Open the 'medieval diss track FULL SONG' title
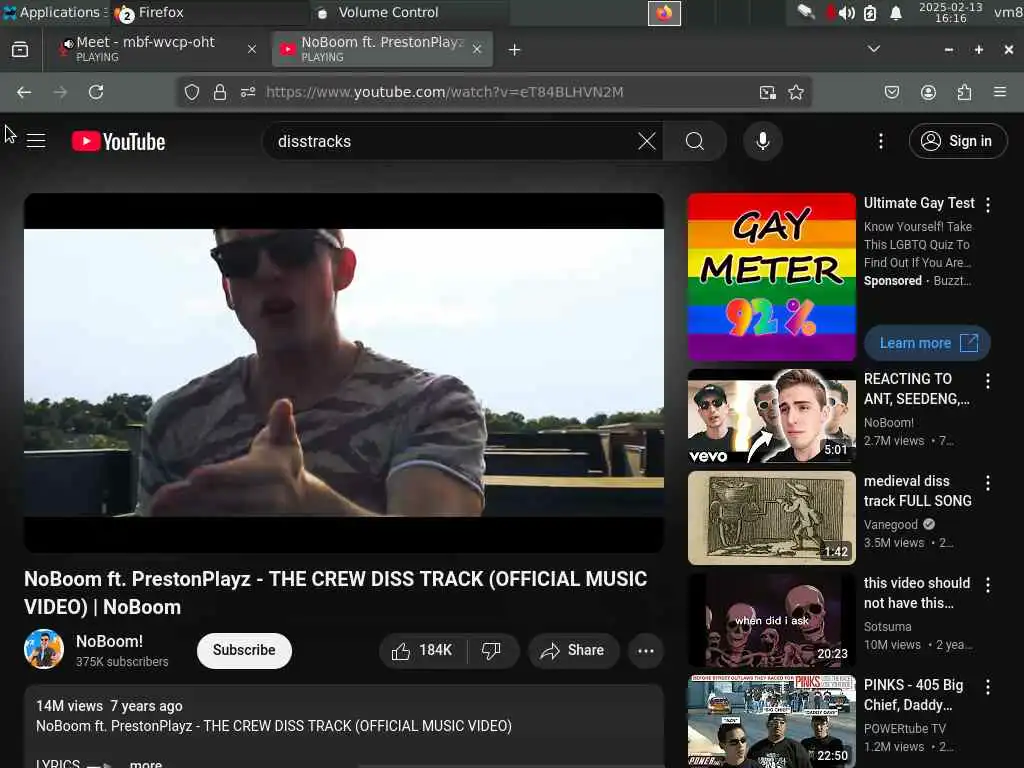 coord(918,490)
